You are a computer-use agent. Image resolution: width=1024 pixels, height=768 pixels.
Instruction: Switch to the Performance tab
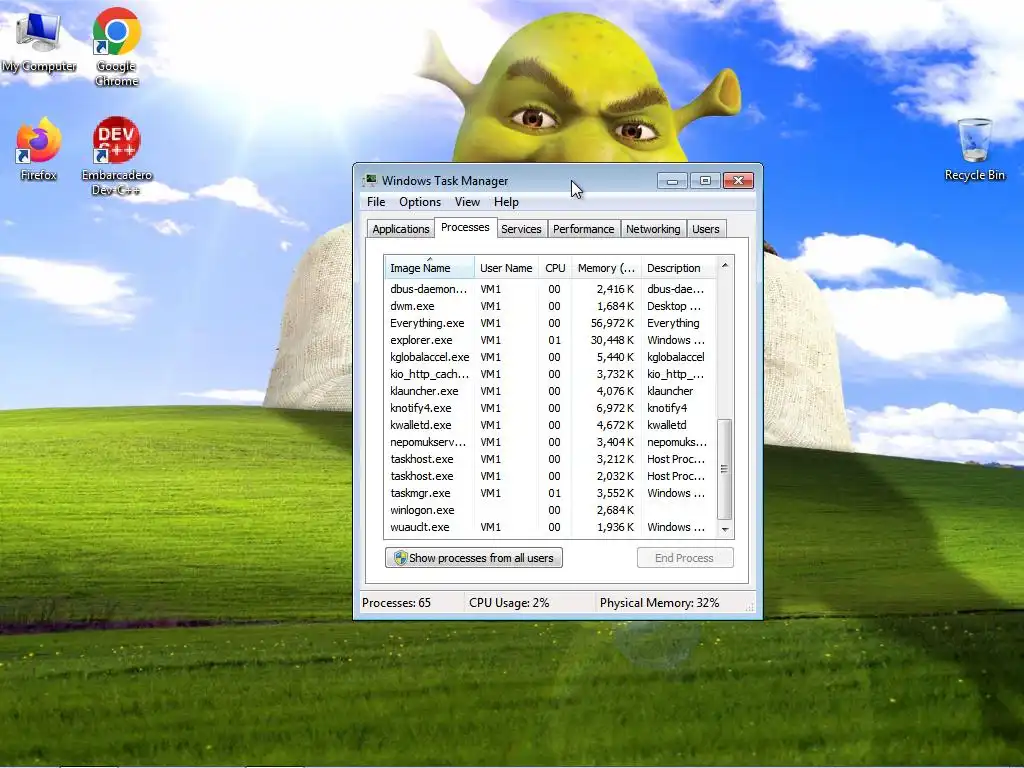coord(583,229)
